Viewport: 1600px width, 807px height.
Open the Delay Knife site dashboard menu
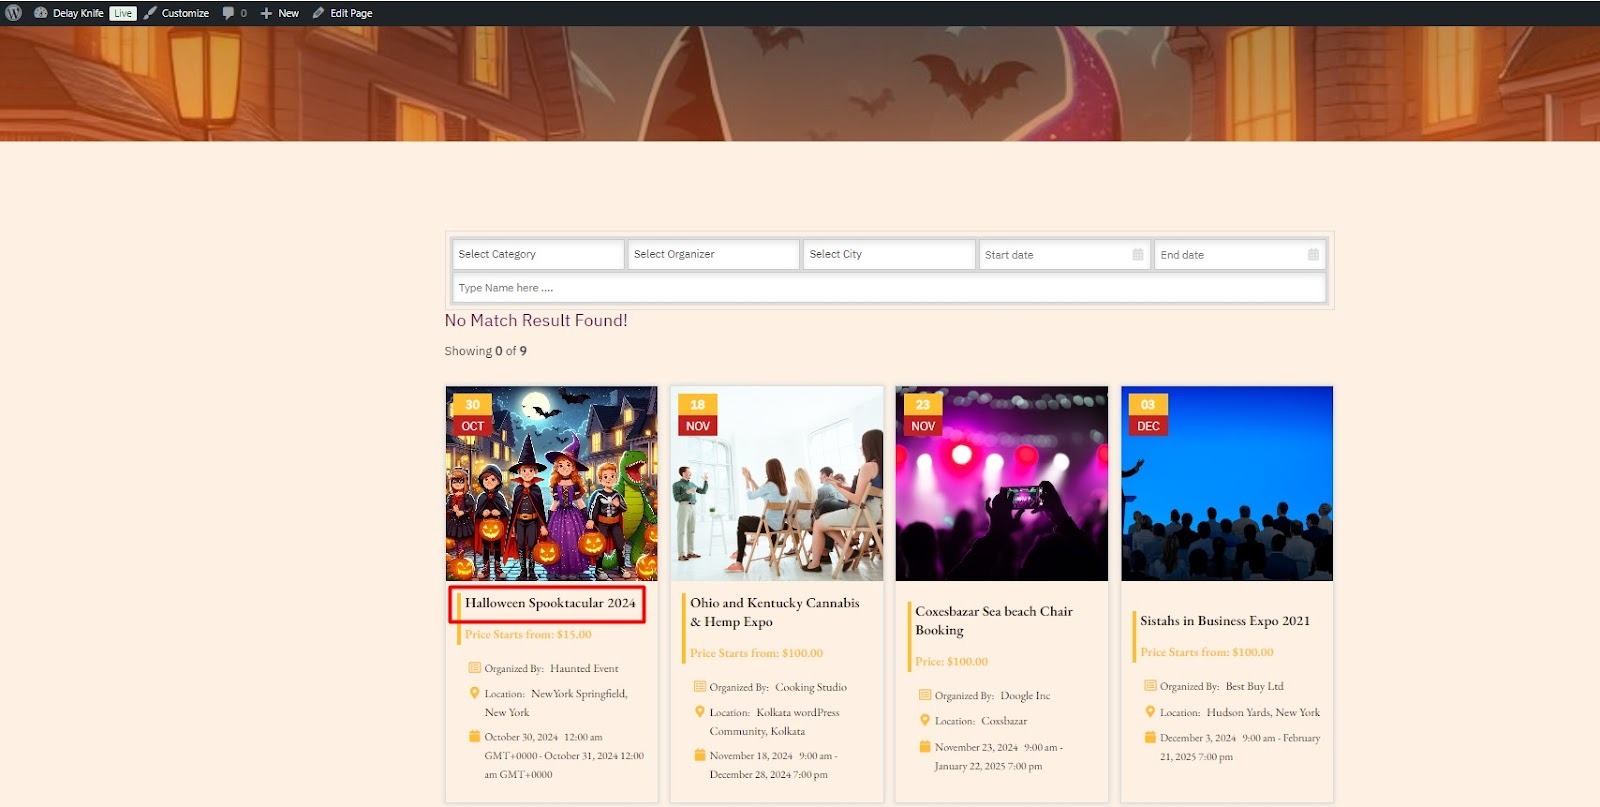pos(77,13)
